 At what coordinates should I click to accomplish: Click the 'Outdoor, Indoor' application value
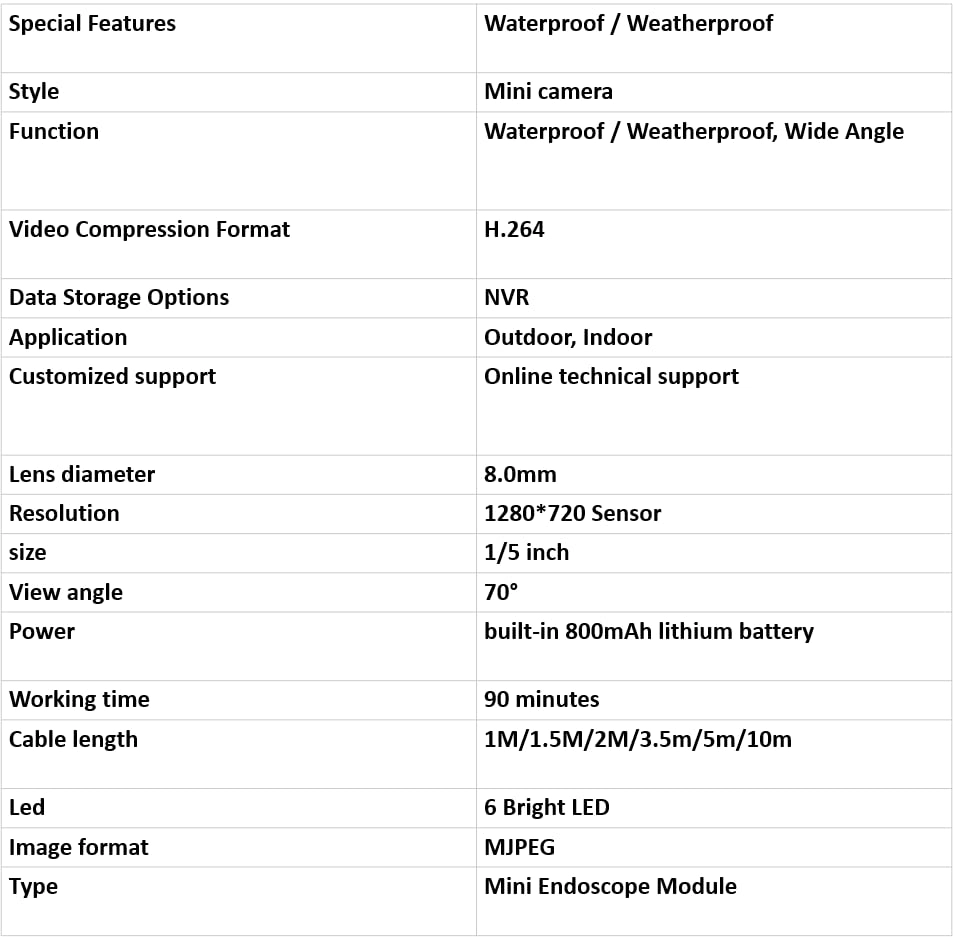pyautogui.click(x=567, y=337)
